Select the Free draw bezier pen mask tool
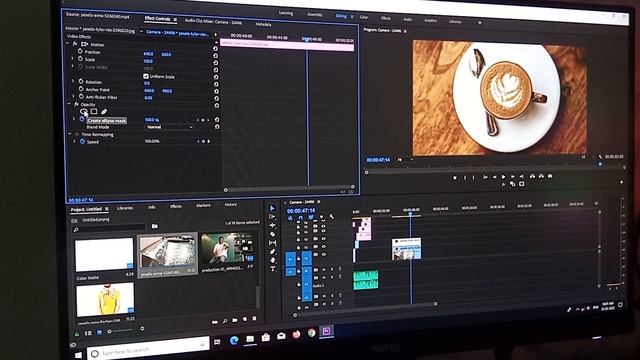The height and width of the screenshot is (360, 640). (104, 111)
